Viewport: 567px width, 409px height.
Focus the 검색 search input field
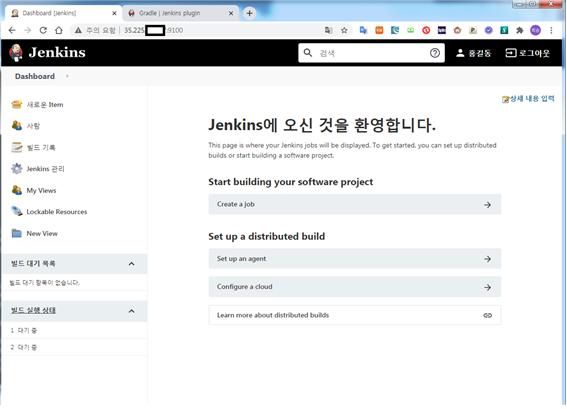click(x=372, y=53)
